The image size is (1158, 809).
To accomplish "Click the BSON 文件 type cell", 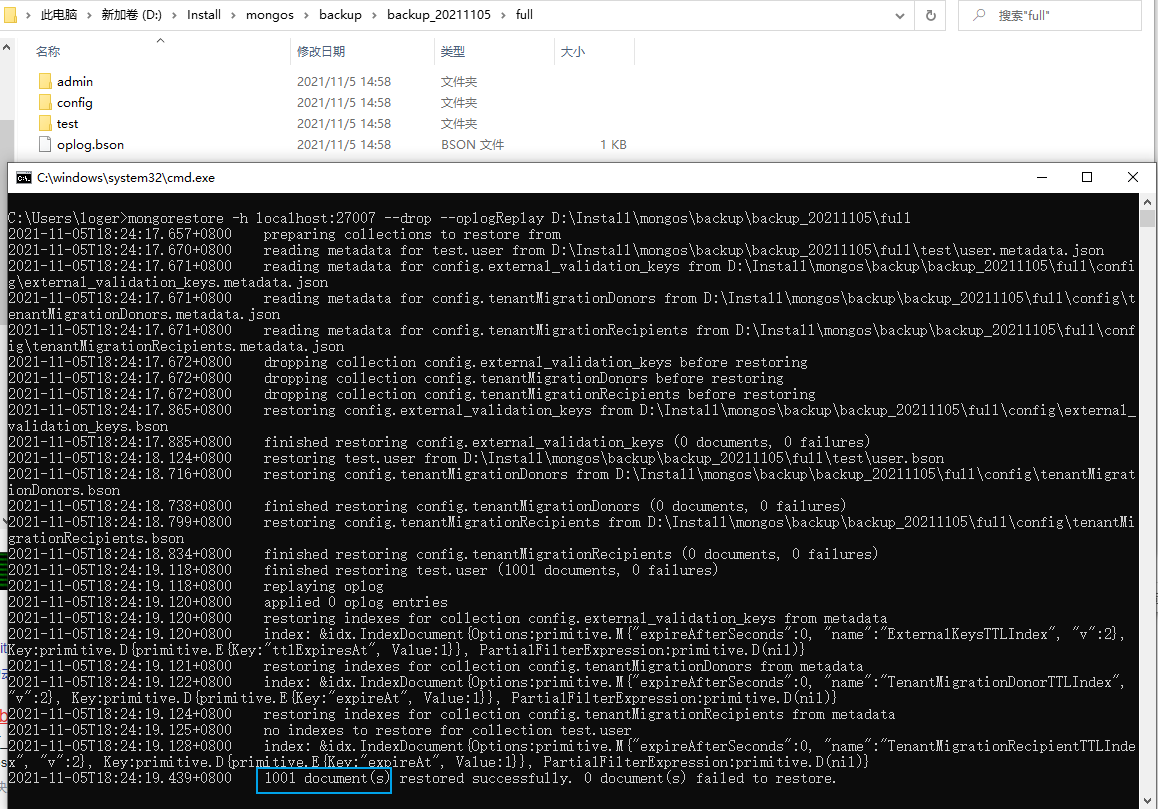I will 473,145.
